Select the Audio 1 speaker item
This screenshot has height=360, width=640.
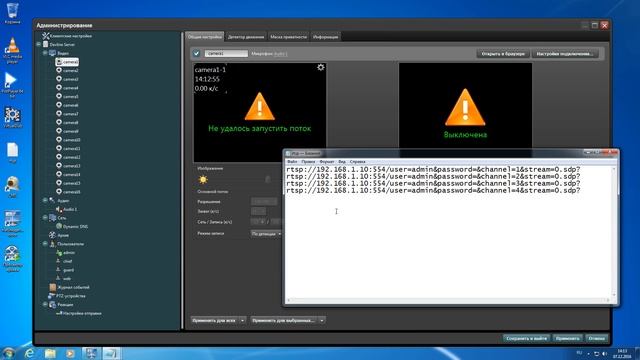tap(67, 209)
